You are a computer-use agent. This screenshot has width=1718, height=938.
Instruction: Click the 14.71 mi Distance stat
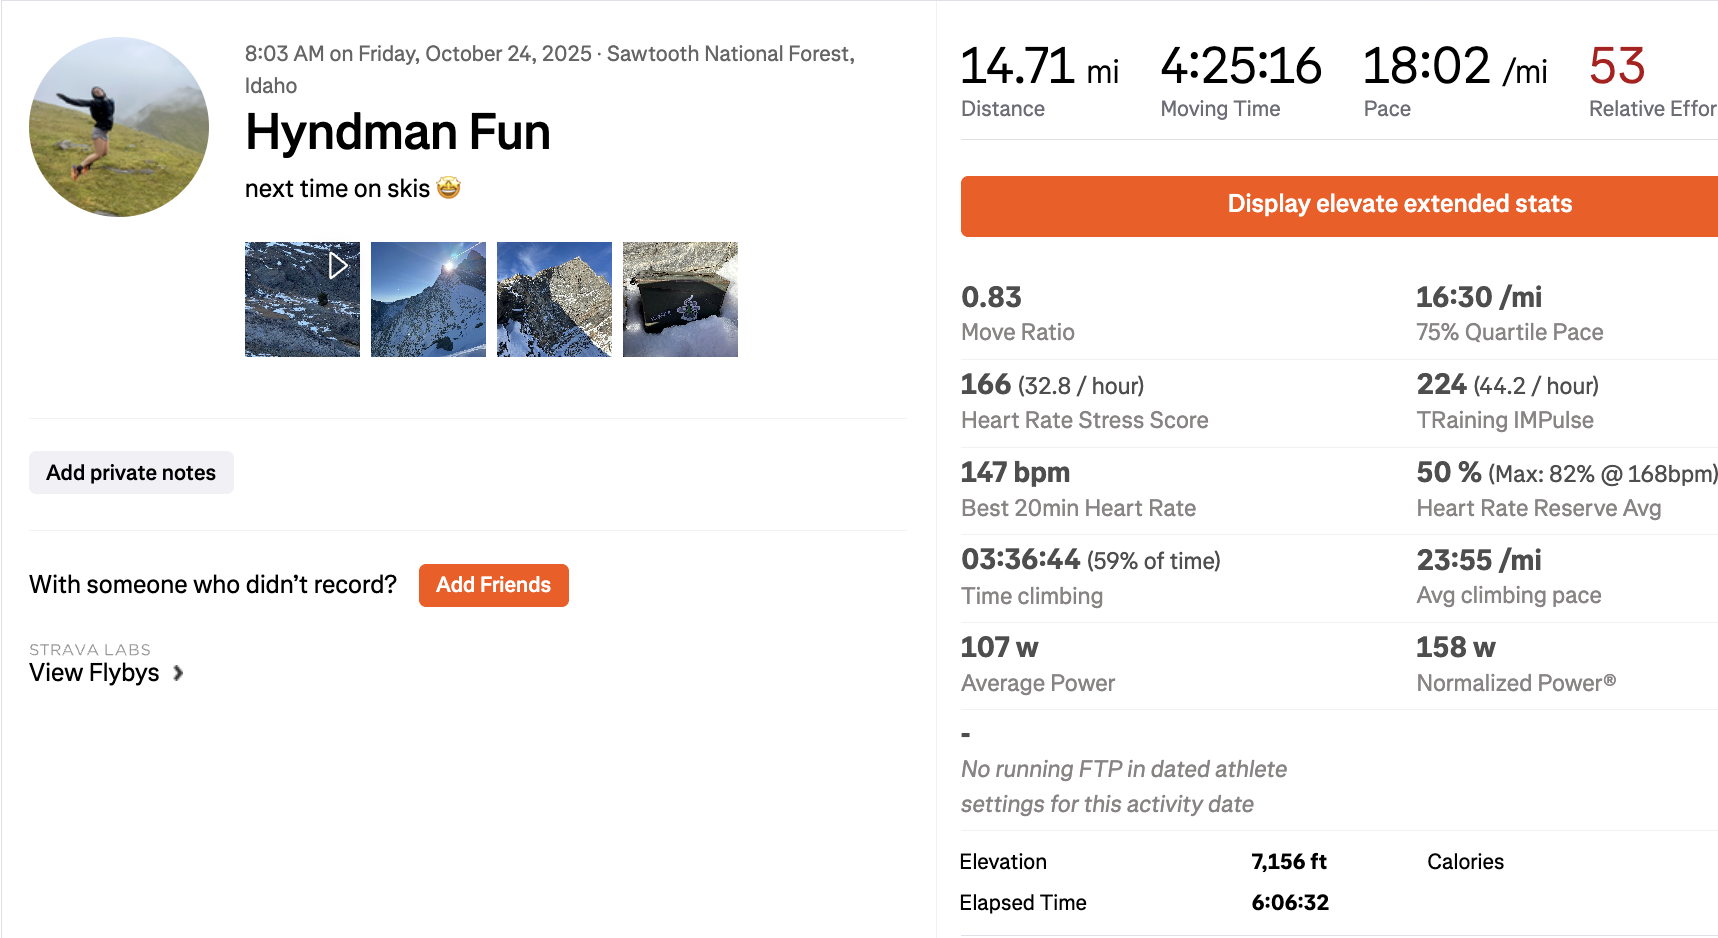coord(1039,67)
